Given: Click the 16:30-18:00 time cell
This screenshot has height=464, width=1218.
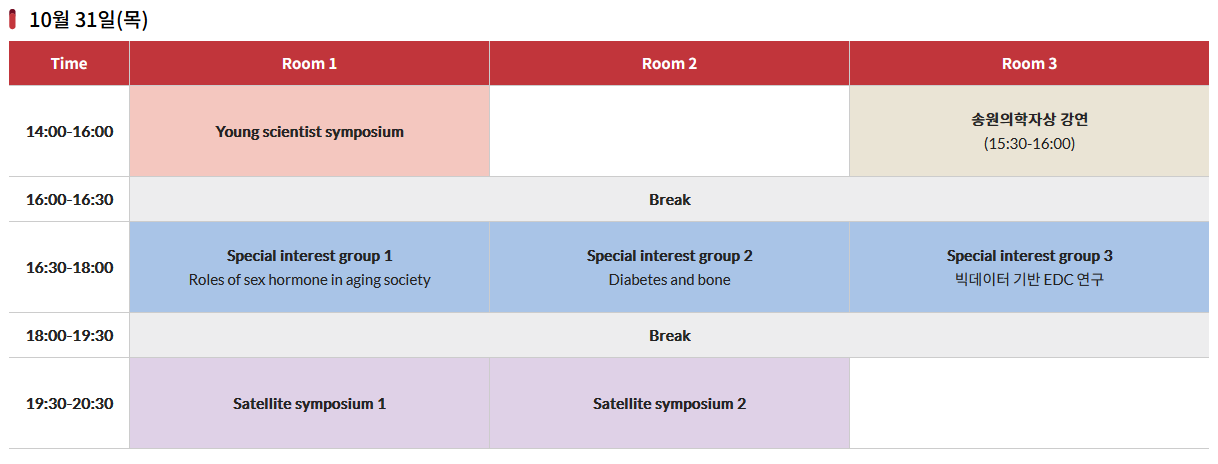Looking at the screenshot, I should [x=69, y=267].
